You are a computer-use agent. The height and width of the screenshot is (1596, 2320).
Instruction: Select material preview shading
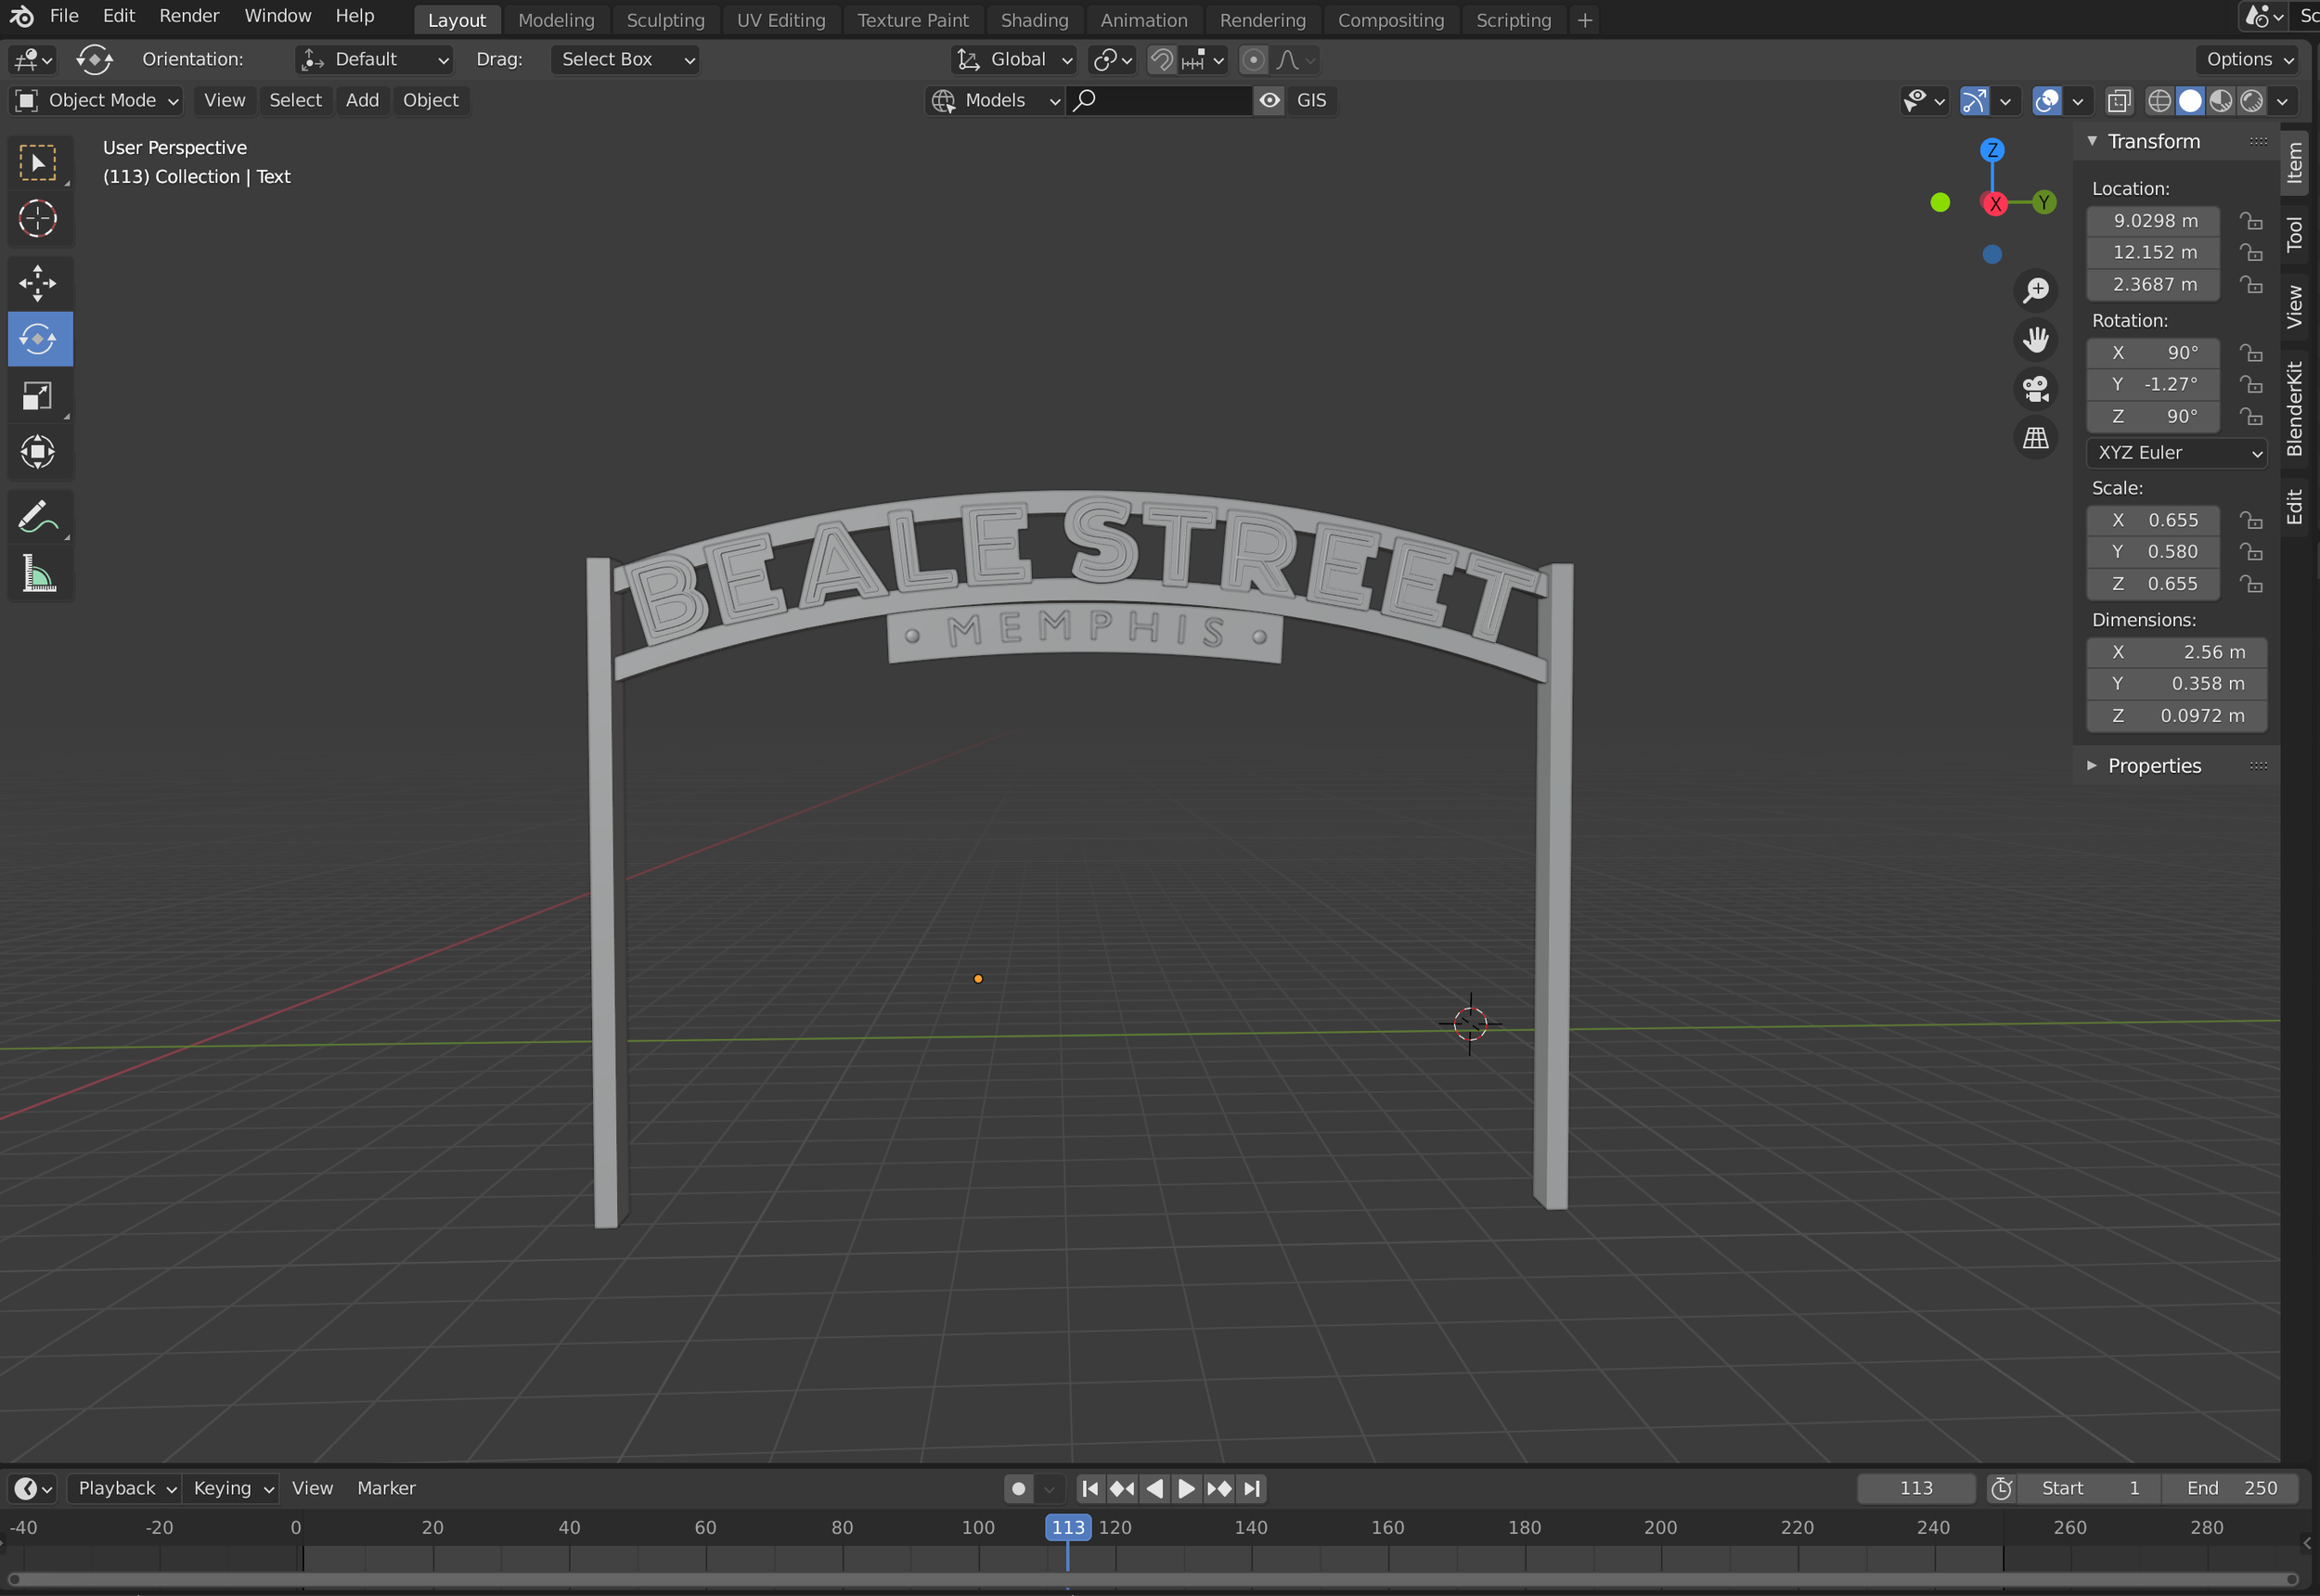pos(2221,100)
